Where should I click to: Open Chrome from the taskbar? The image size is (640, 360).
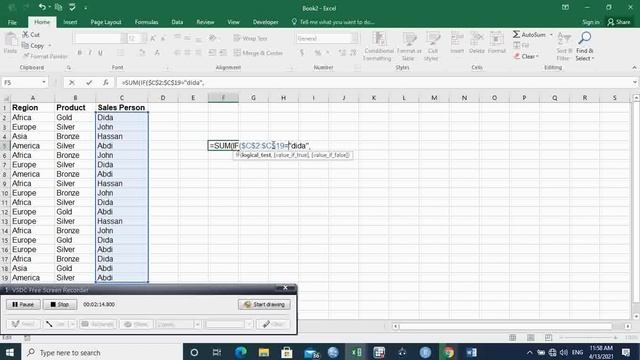pyautogui.click(x=449, y=352)
